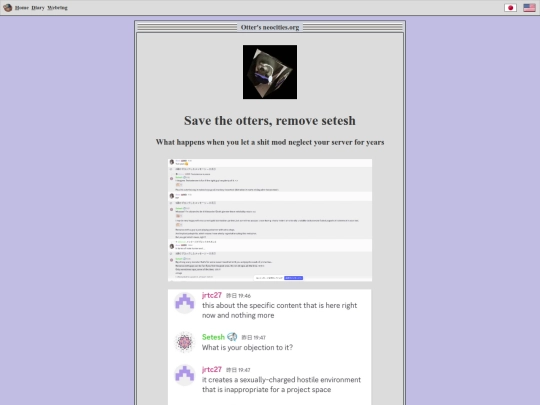Click the blue button in the small chat screenshot
The height and width of the screenshot is (405, 540).
click(293, 278)
